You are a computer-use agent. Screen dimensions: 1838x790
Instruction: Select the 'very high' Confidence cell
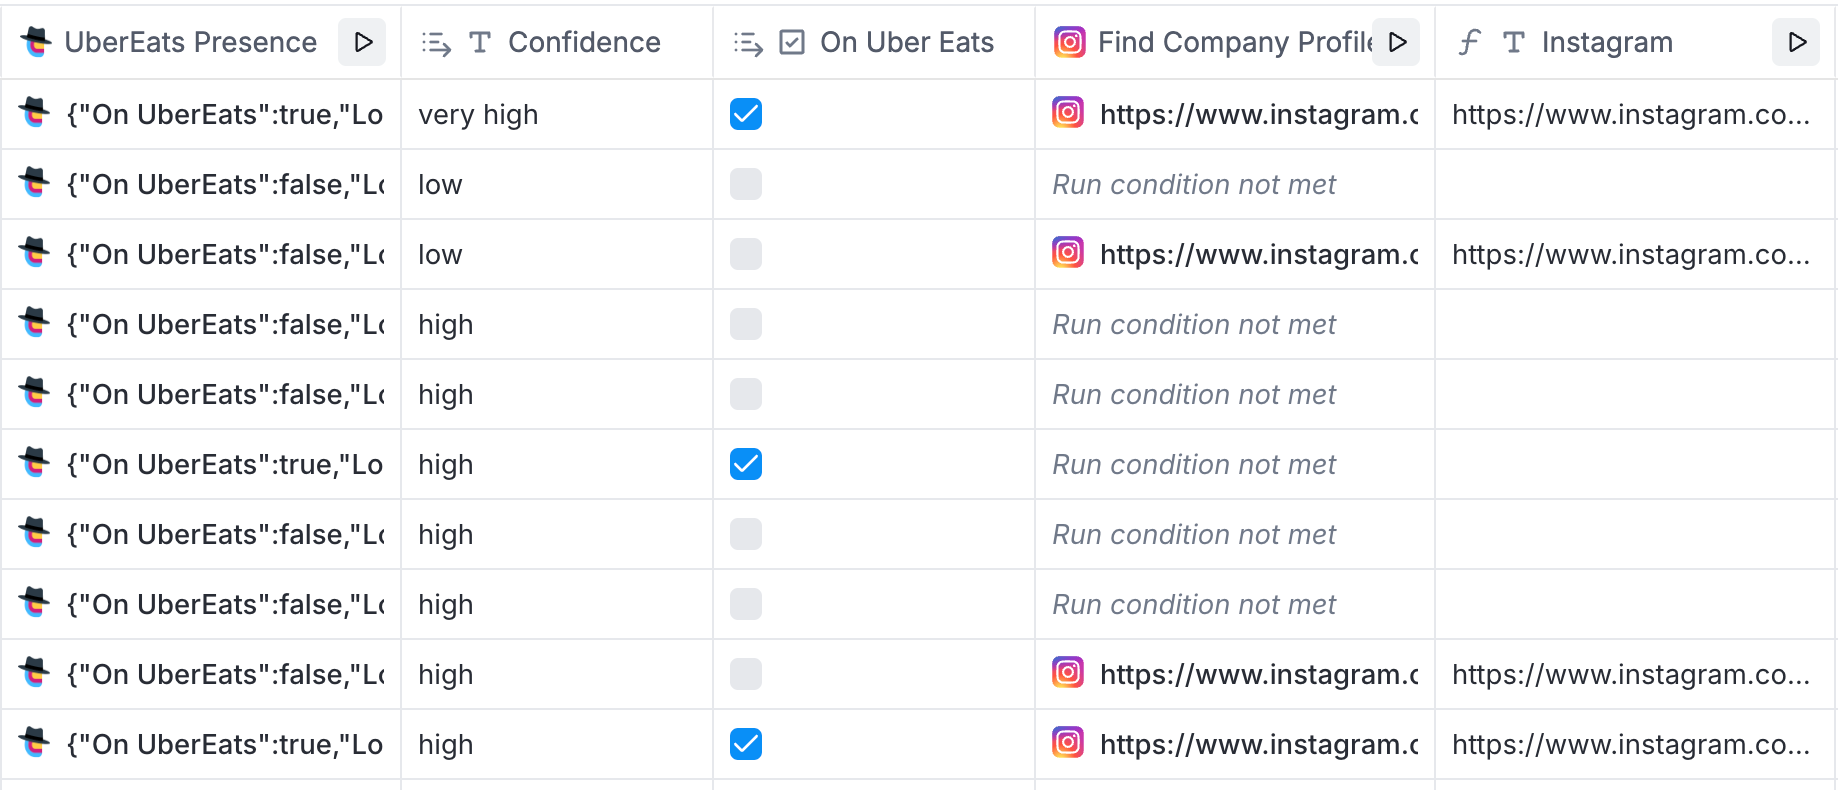click(x=557, y=114)
